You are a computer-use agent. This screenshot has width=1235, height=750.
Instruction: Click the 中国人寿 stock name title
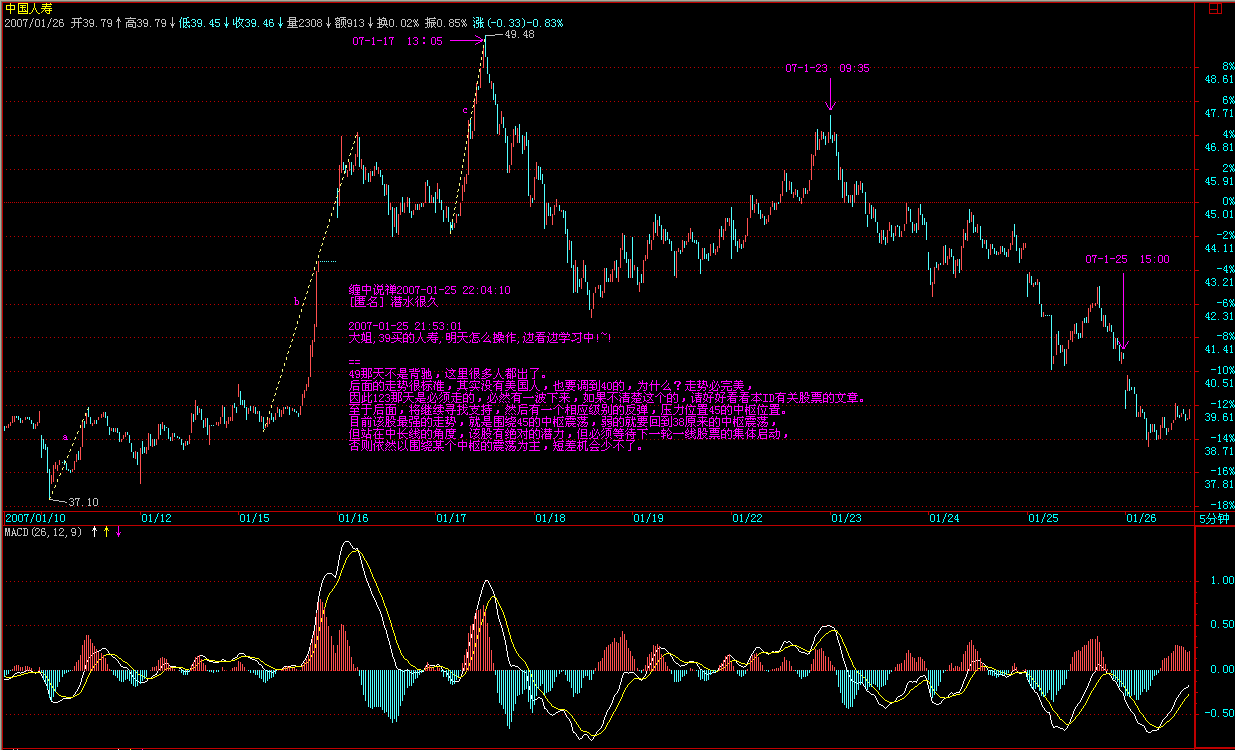coord(25,7)
